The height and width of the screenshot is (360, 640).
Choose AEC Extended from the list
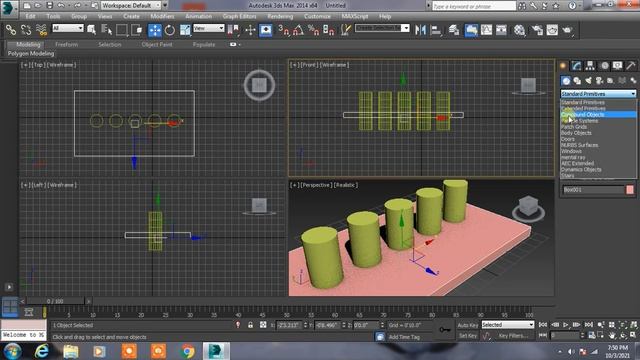[x=598, y=163]
